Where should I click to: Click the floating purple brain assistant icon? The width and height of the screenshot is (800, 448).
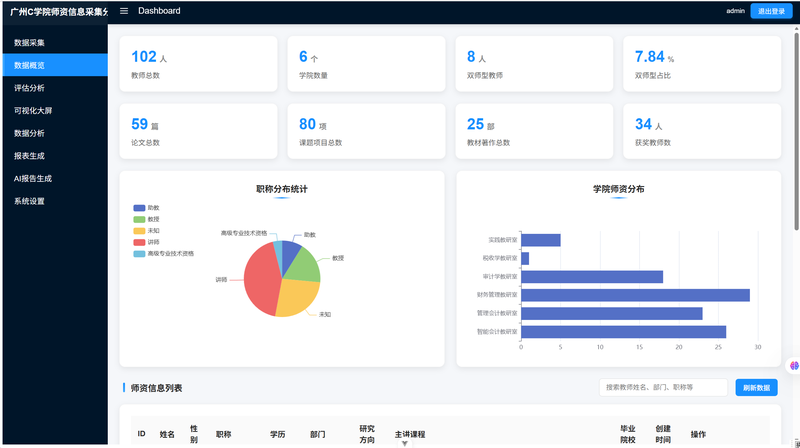[794, 365]
